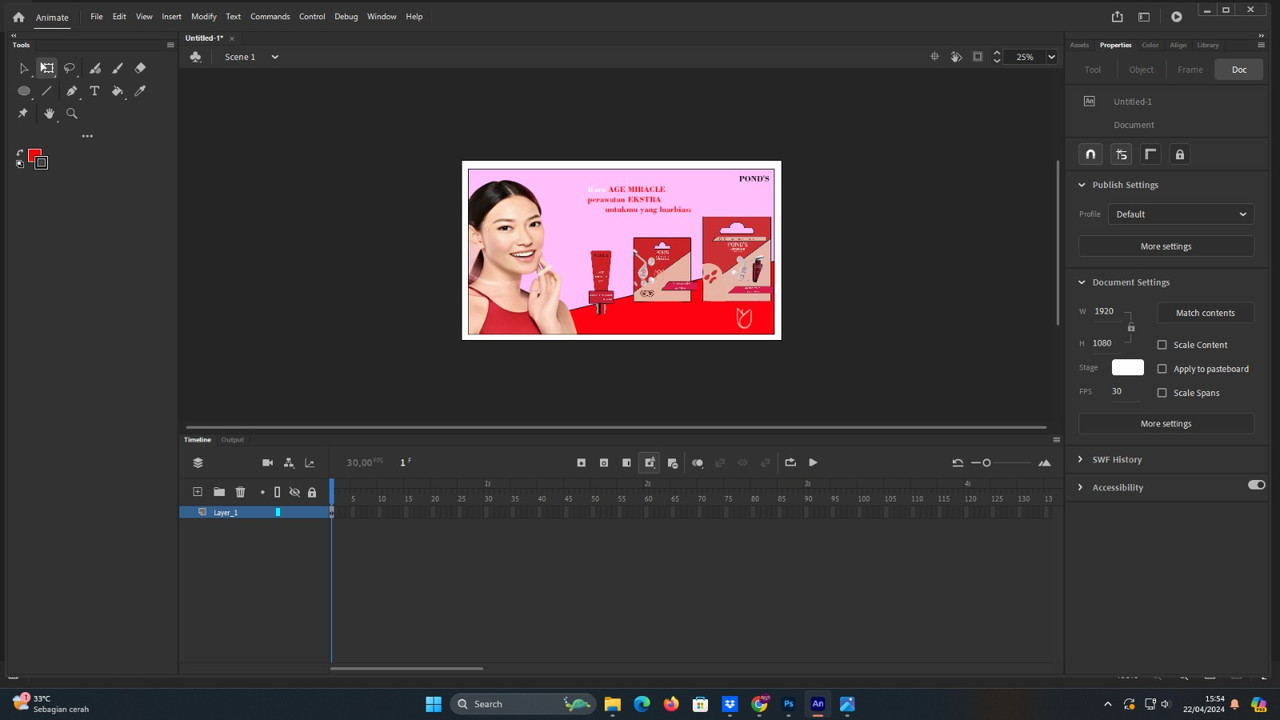Click More settings under Publish Settings

point(1166,246)
